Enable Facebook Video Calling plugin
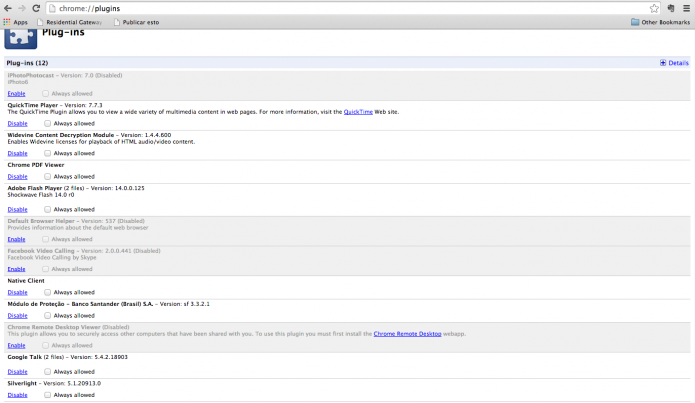Image resolution: width=695 pixels, height=403 pixels. tap(16, 269)
